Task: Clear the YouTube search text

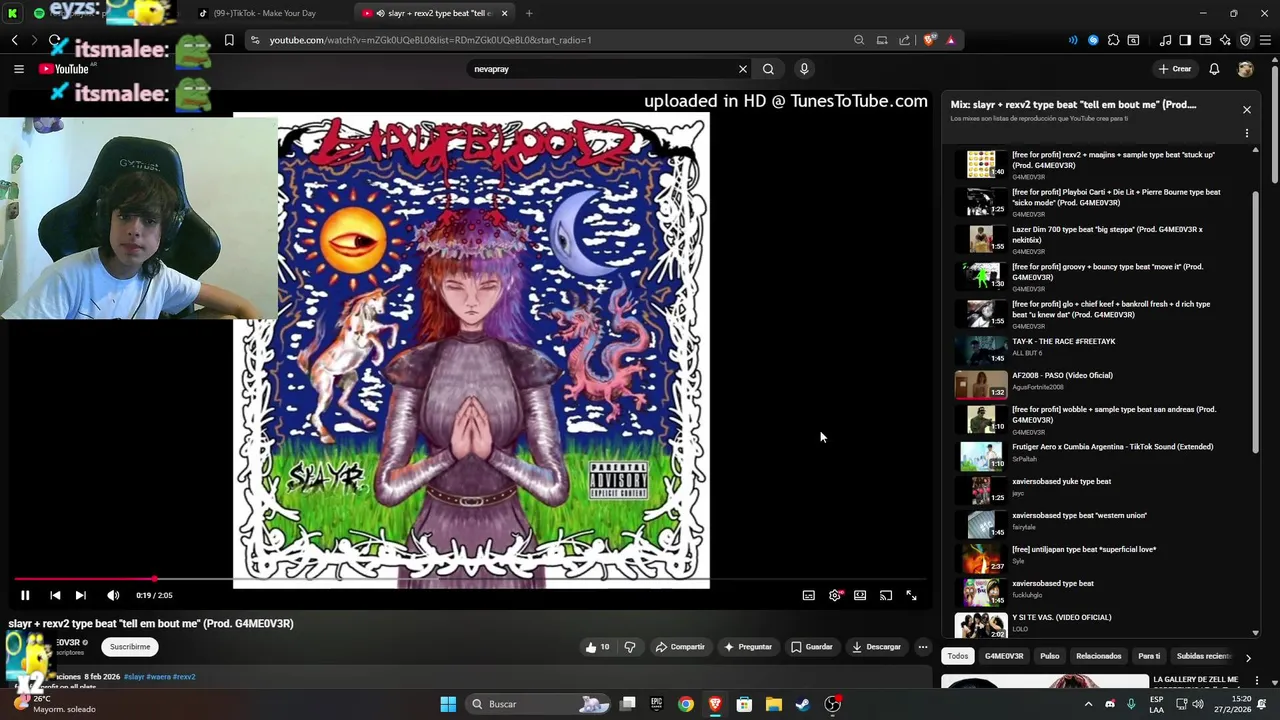Action: [743, 69]
